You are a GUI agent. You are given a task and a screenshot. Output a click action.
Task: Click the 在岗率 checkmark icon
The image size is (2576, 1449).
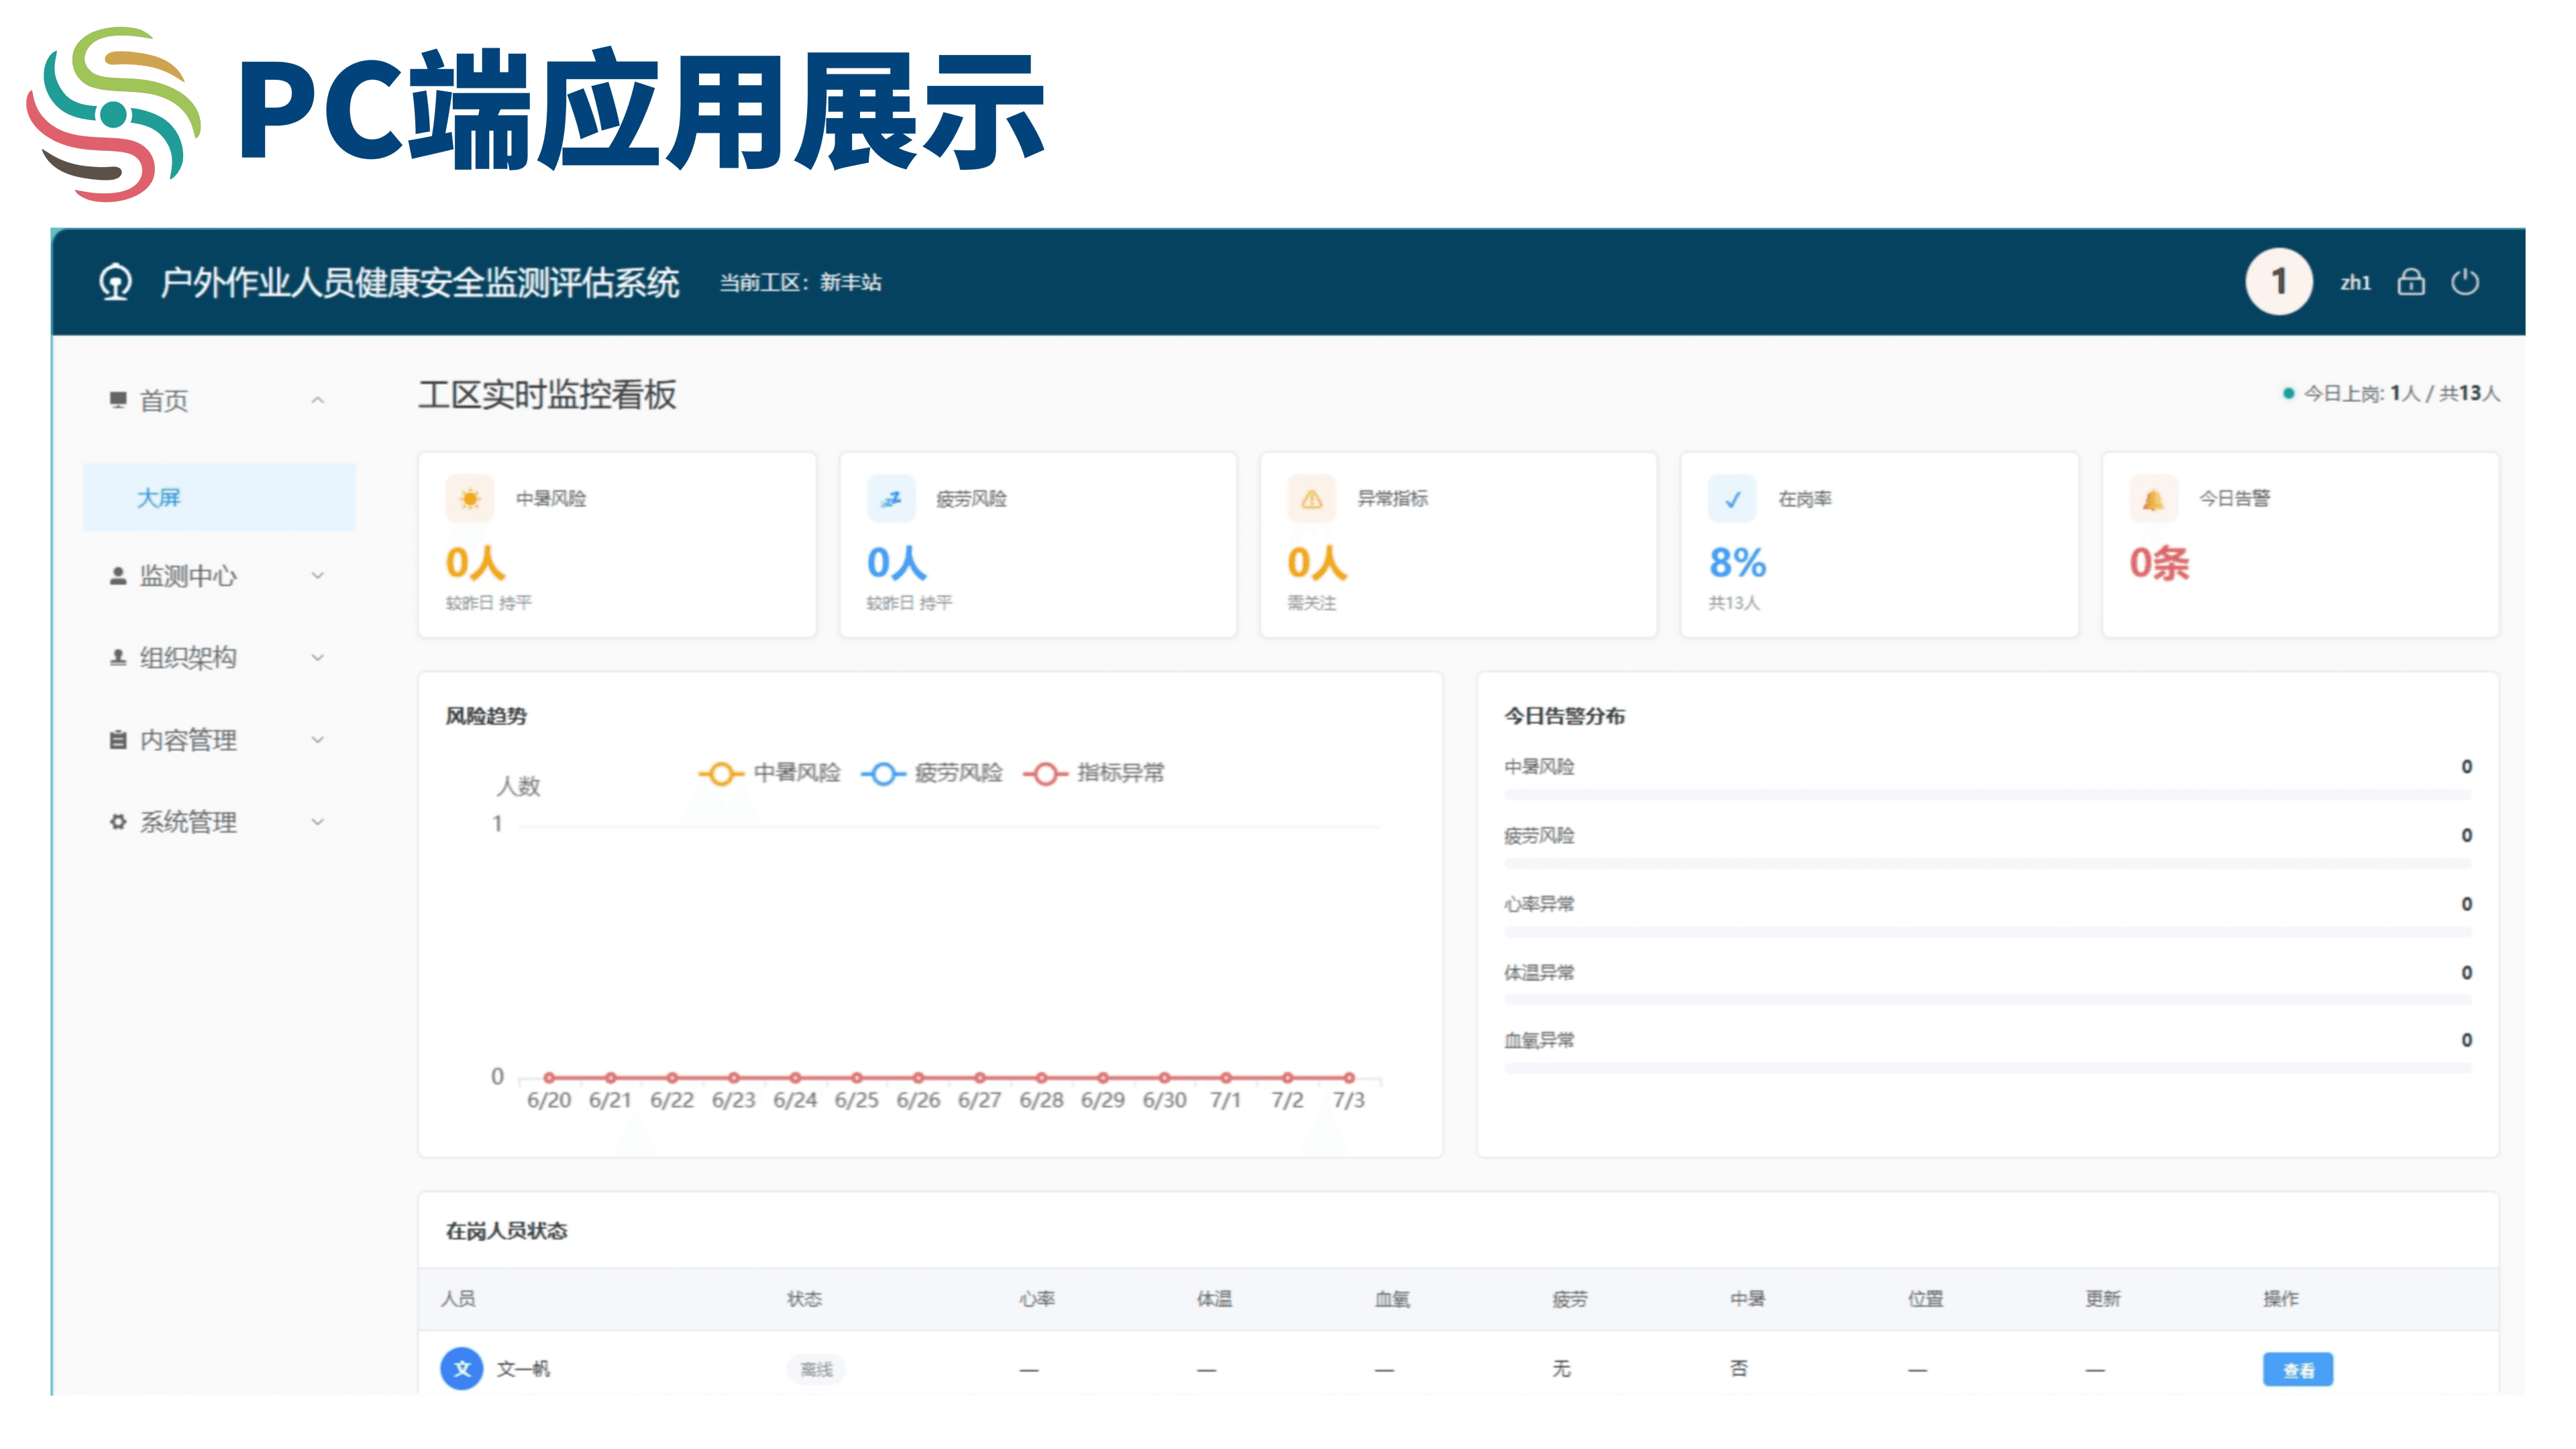click(x=1733, y=498)
